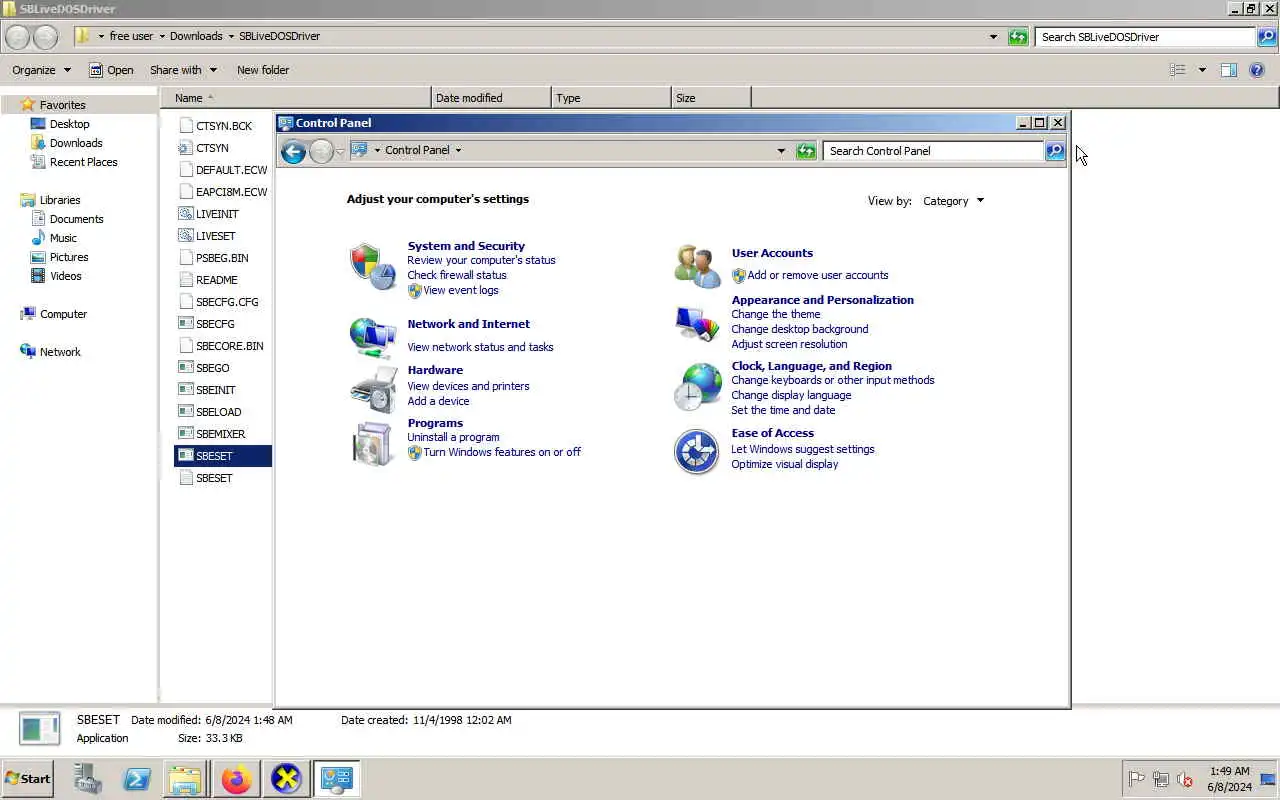
Task: Click Control Panel refresh button
Action: click(806, 151)
